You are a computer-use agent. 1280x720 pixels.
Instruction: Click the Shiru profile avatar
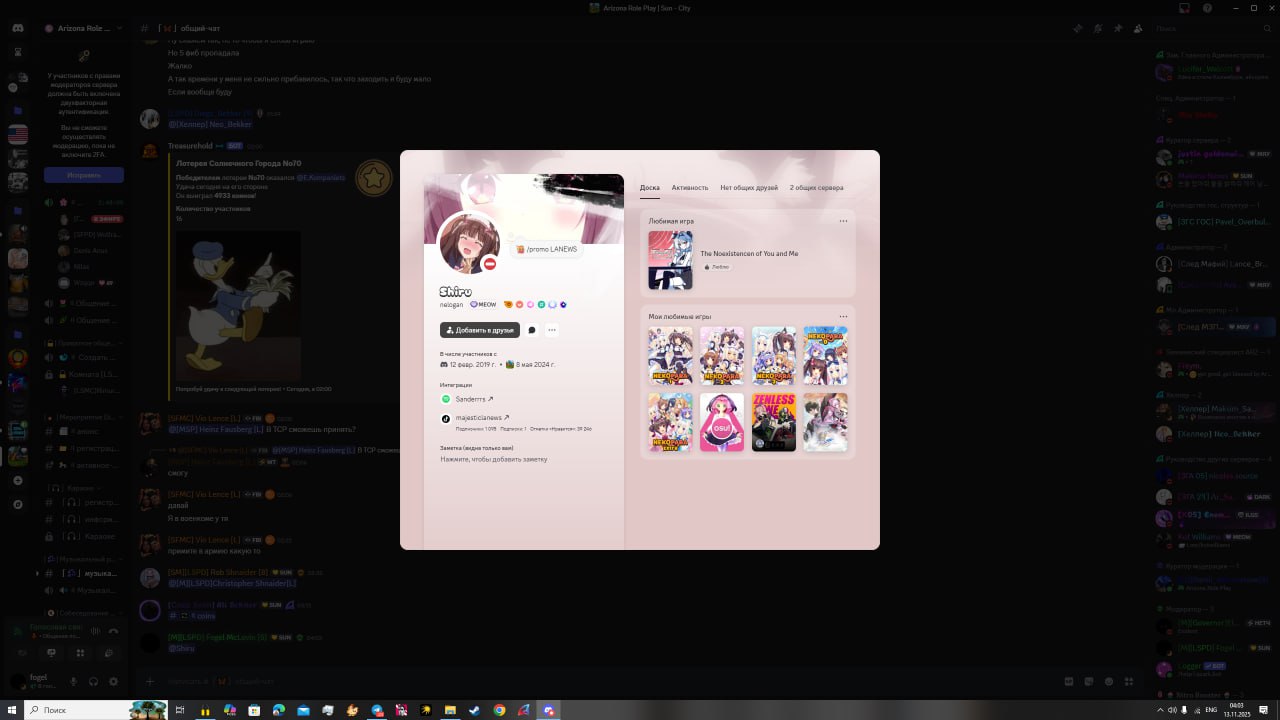point(469,242)
